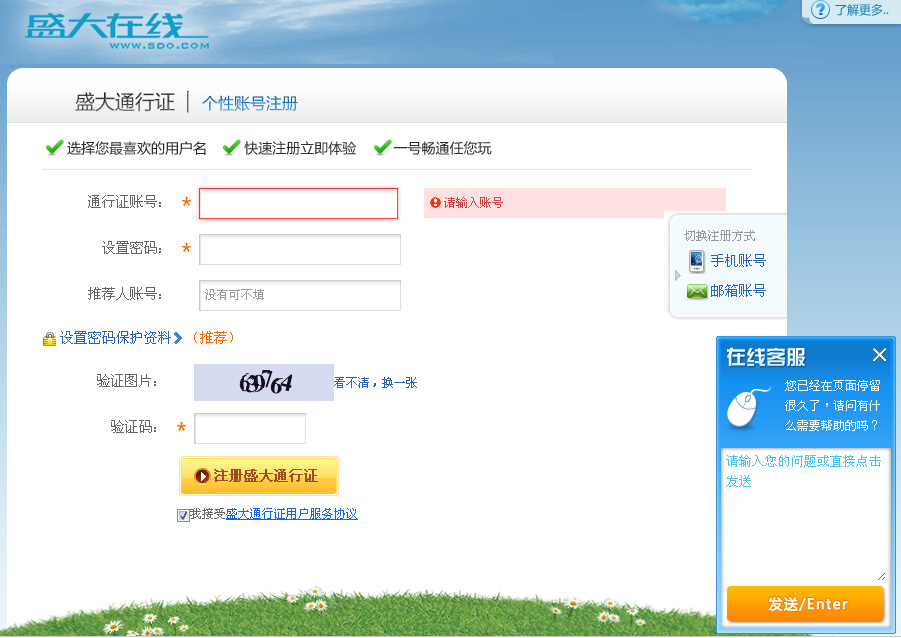
Task: Click the green envelope email icon
Action: 696,291
